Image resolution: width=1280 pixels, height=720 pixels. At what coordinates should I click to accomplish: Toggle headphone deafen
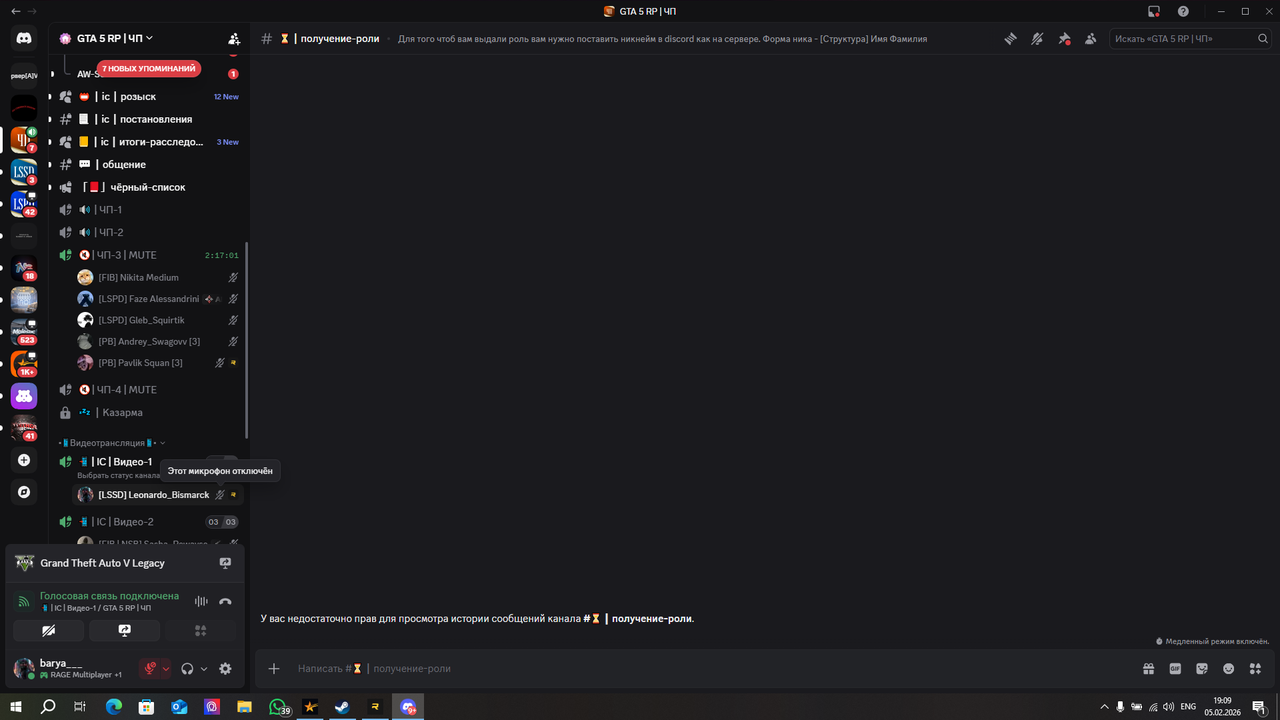pyautogui.click(x=187, y=669)
